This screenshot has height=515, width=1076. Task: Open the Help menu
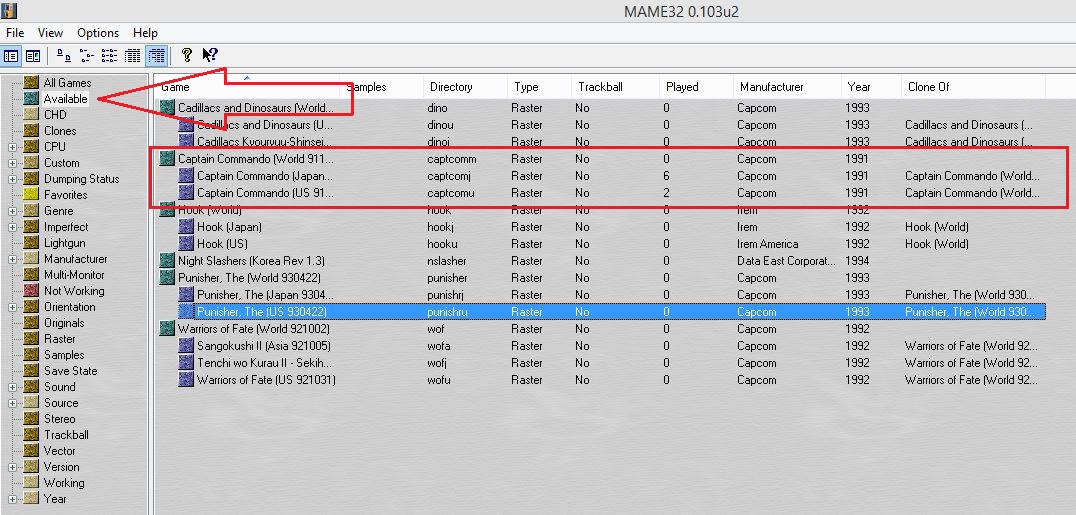coord(145,32)
